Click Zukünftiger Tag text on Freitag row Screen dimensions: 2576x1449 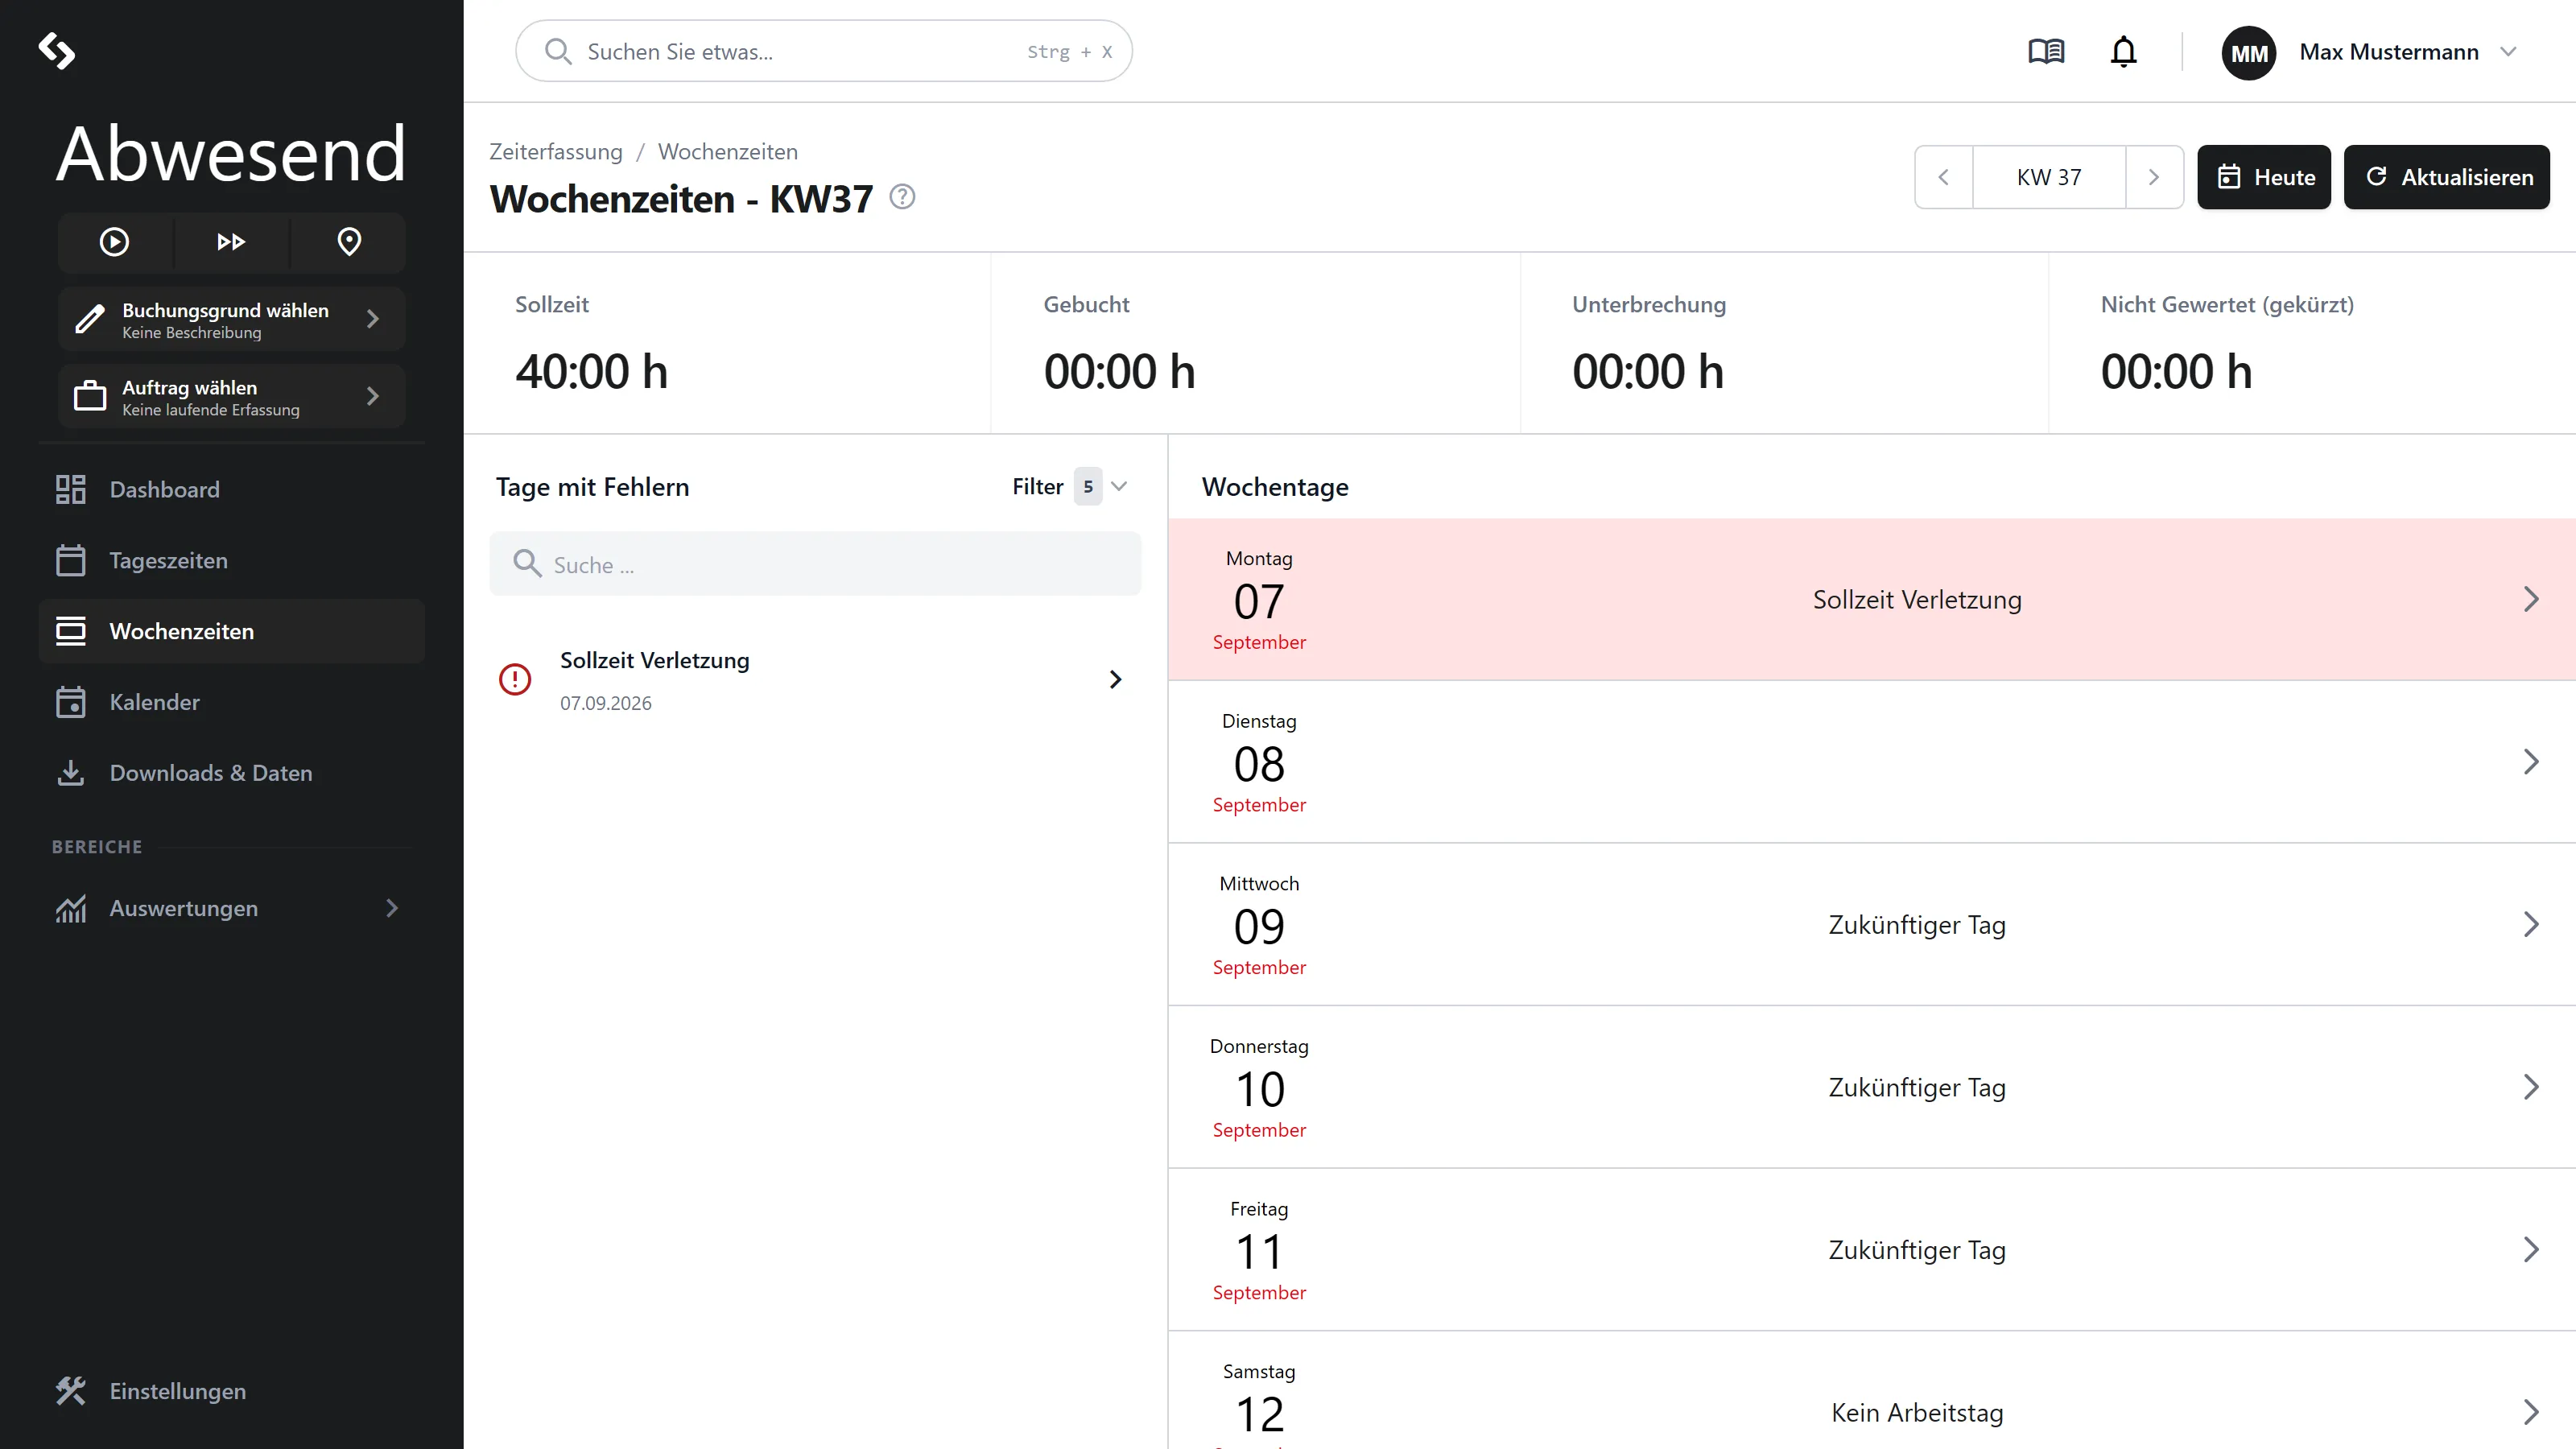click(1917, 1251)
